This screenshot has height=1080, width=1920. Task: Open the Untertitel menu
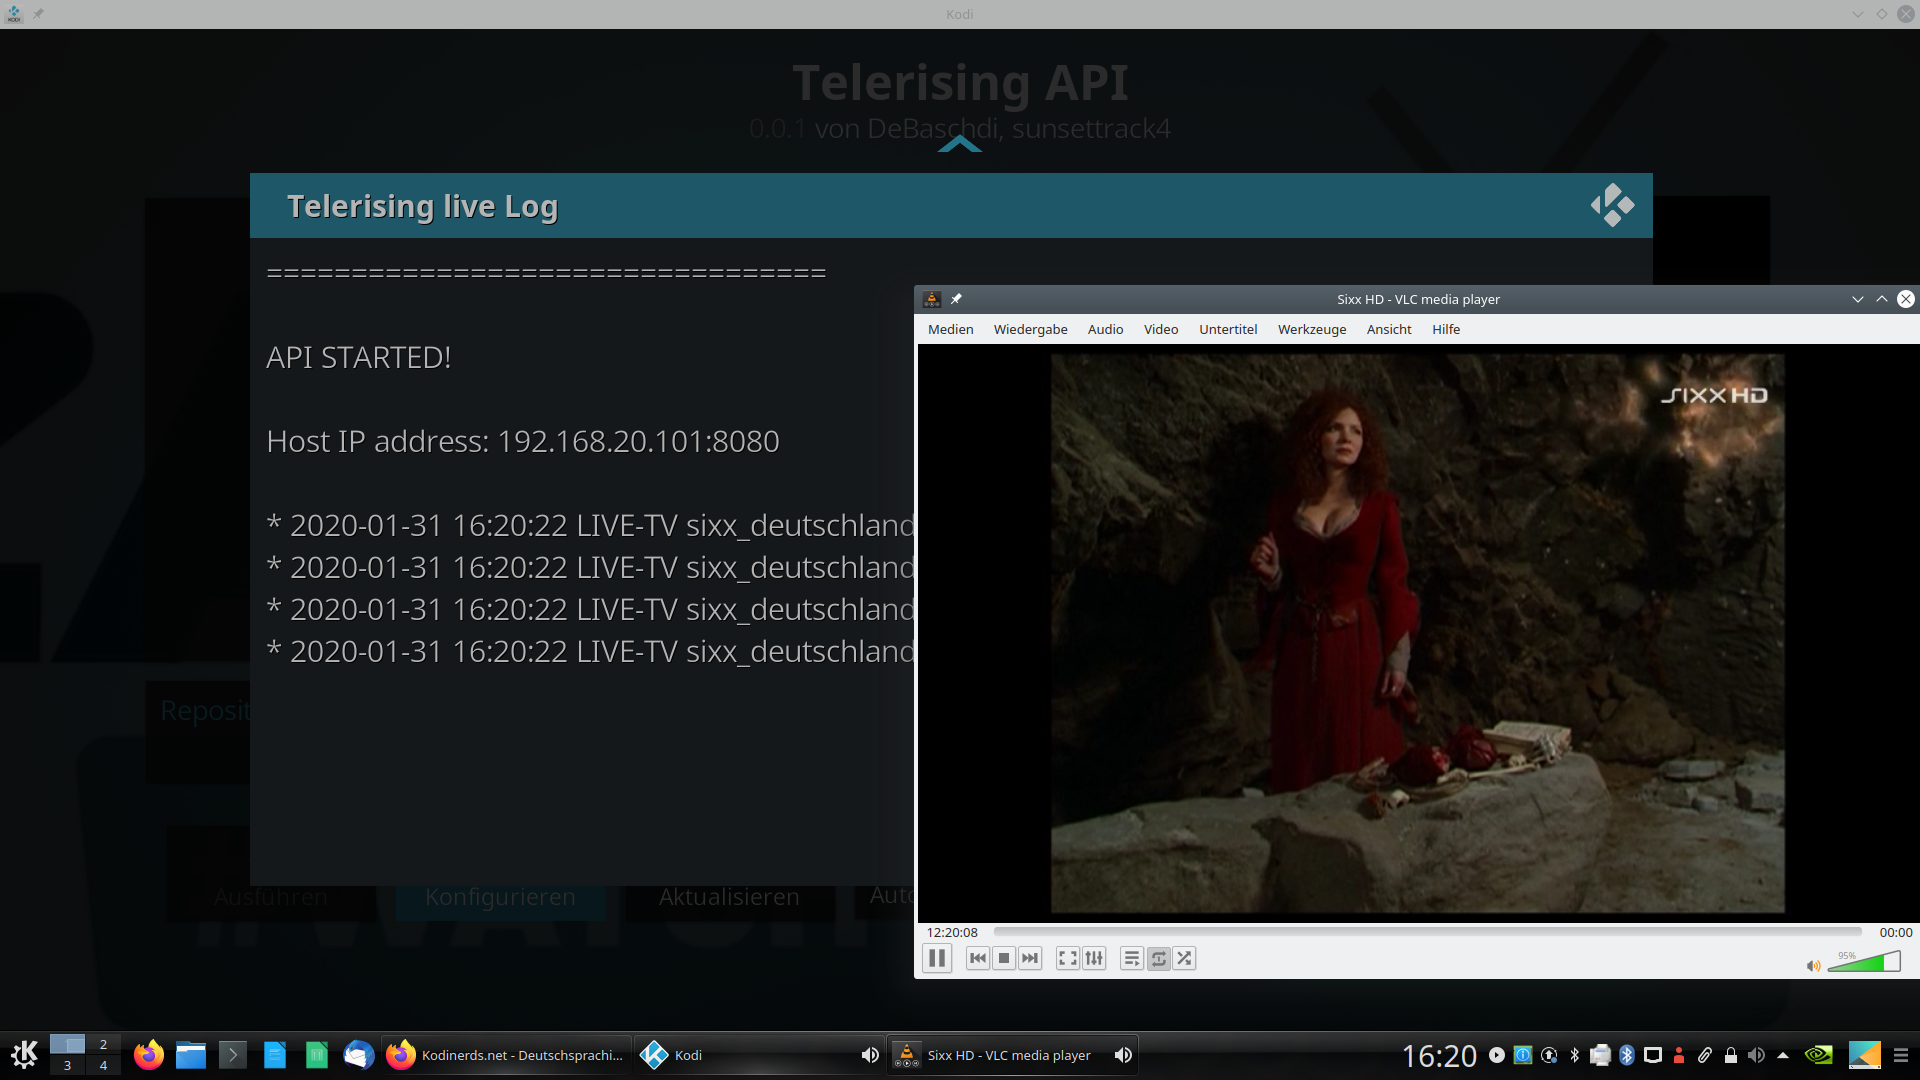[1228, 329]
